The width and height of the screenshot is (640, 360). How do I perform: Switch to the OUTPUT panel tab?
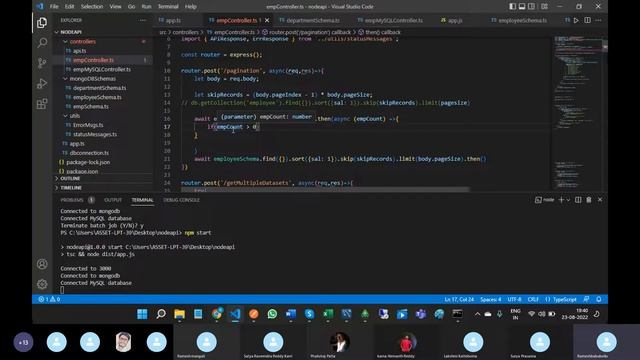pyautogui.click(x=113, y=200)
